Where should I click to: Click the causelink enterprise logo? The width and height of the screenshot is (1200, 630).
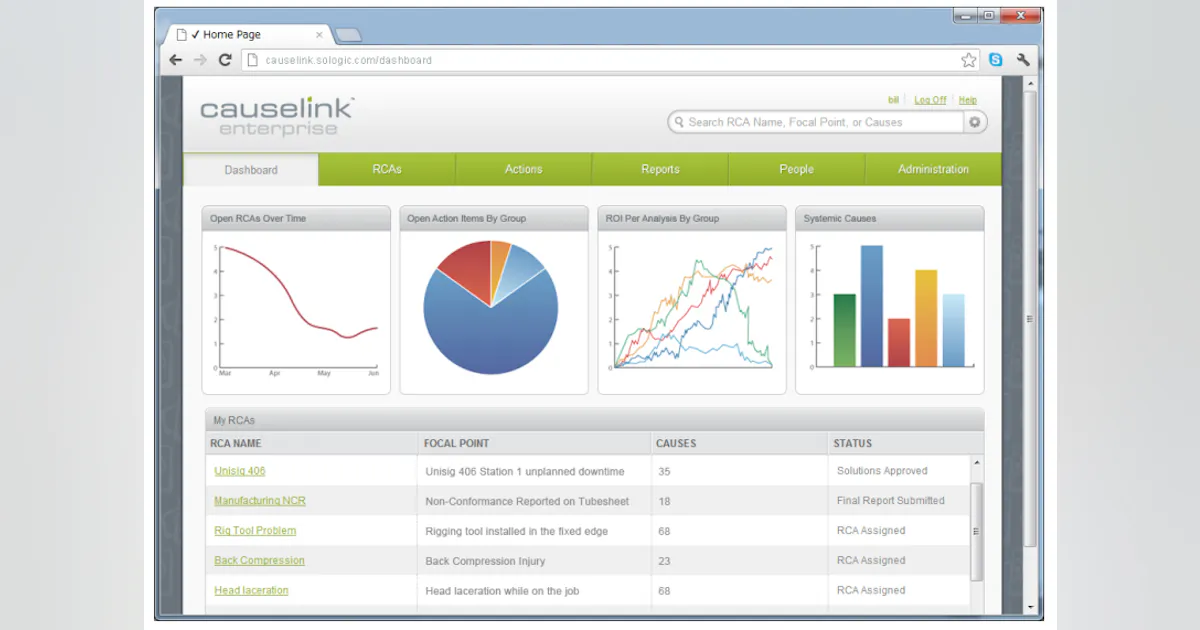(x=277, y=116)
